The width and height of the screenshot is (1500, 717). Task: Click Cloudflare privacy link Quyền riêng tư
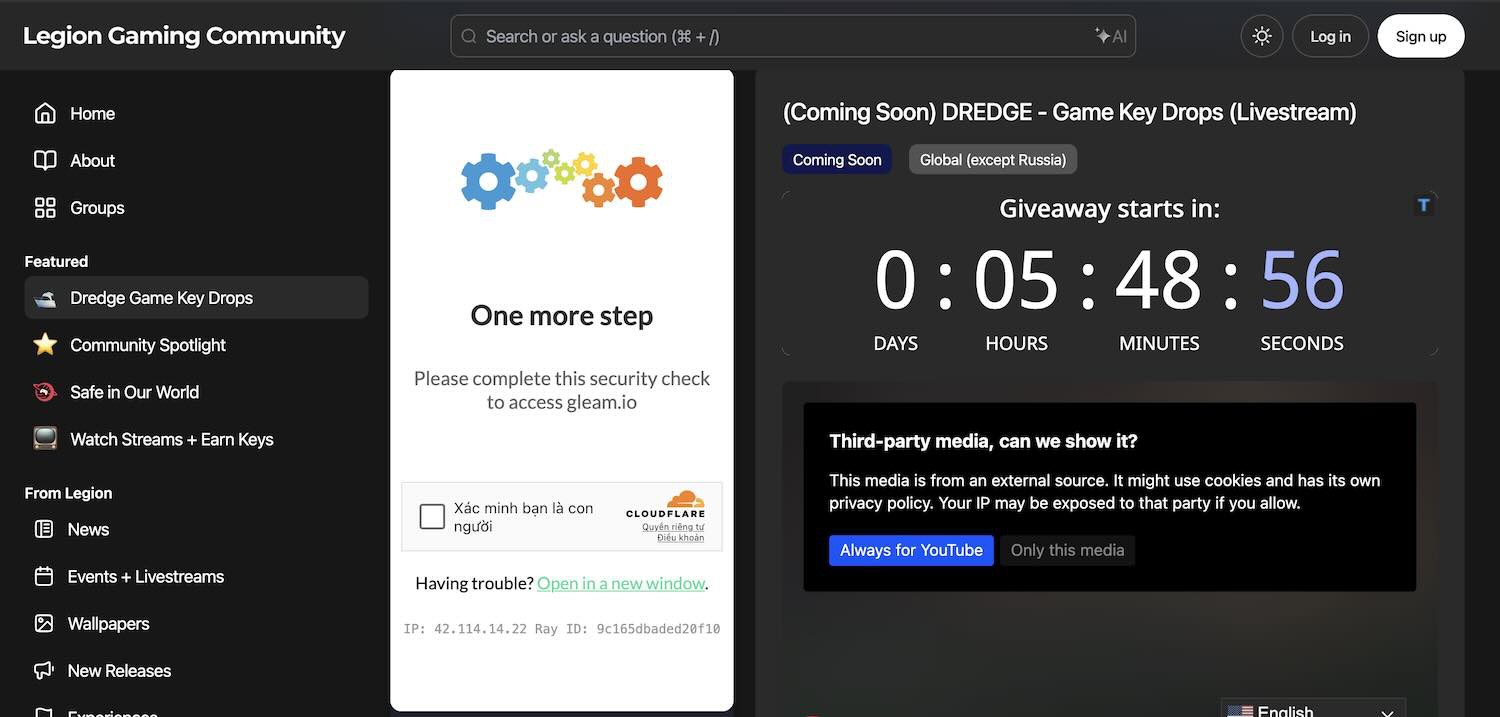point(673,527)
